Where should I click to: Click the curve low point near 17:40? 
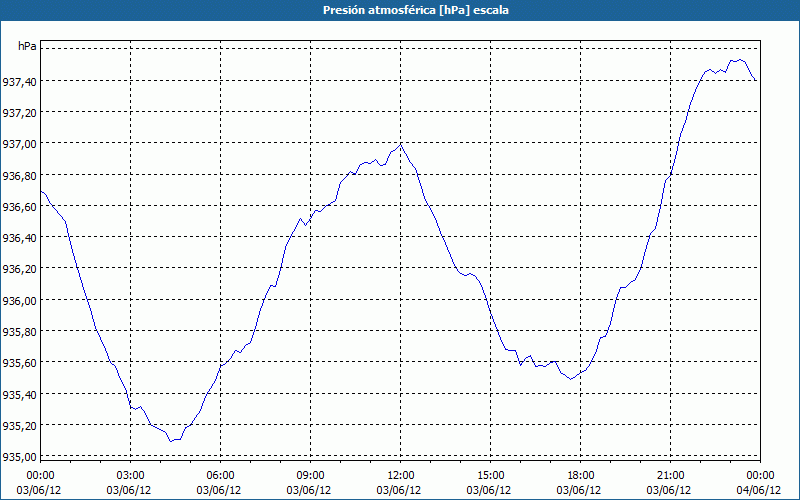click(571, 379)
